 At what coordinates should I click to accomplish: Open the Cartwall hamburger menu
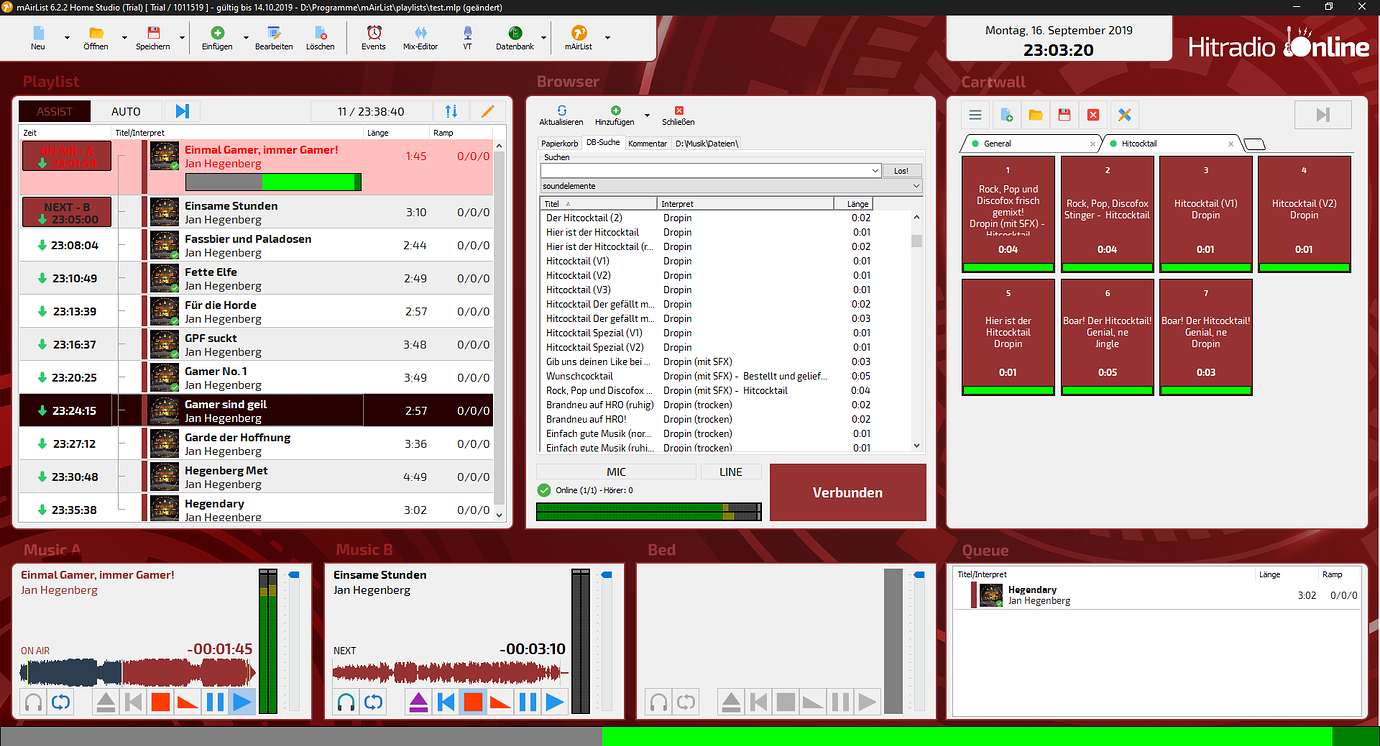coord(974,114)
